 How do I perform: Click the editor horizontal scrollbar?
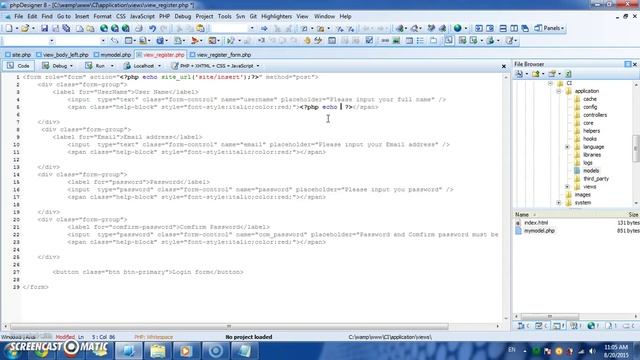click(229, 327)
